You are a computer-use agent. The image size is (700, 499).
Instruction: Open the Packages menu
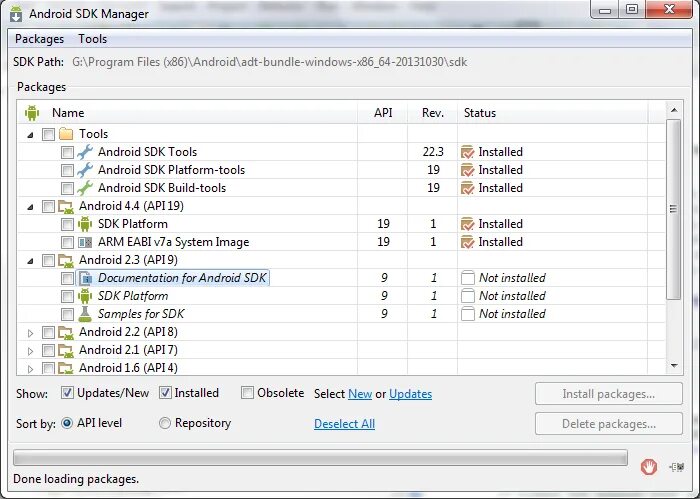(x=39, y=39)
